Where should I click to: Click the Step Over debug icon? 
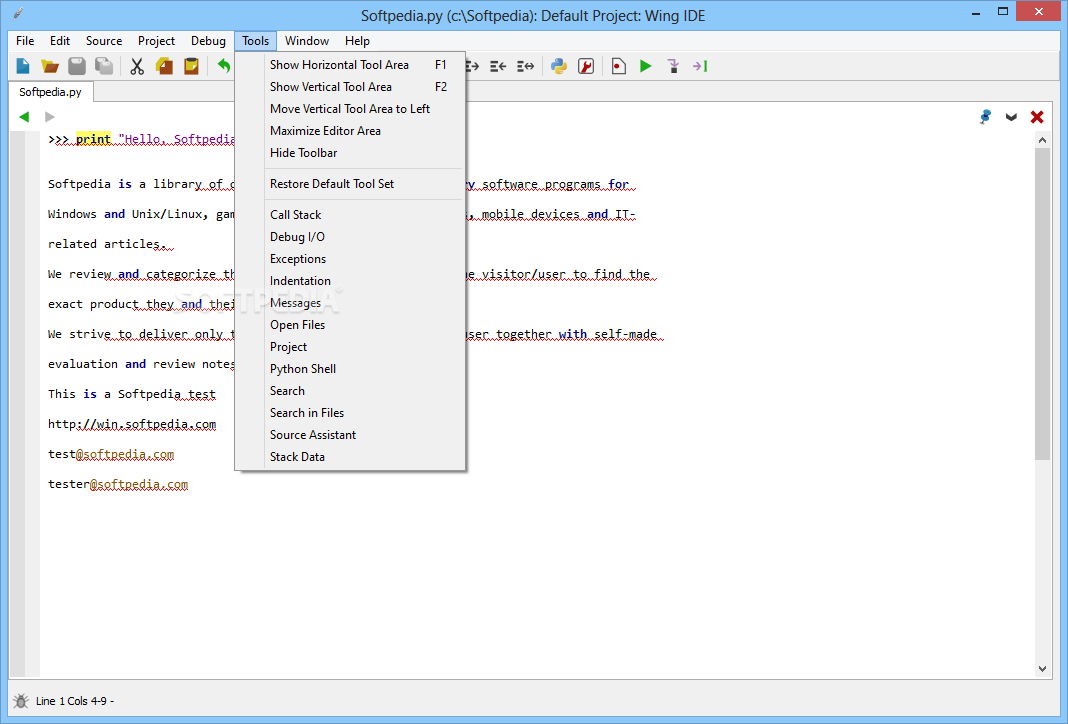coord(700,66)
